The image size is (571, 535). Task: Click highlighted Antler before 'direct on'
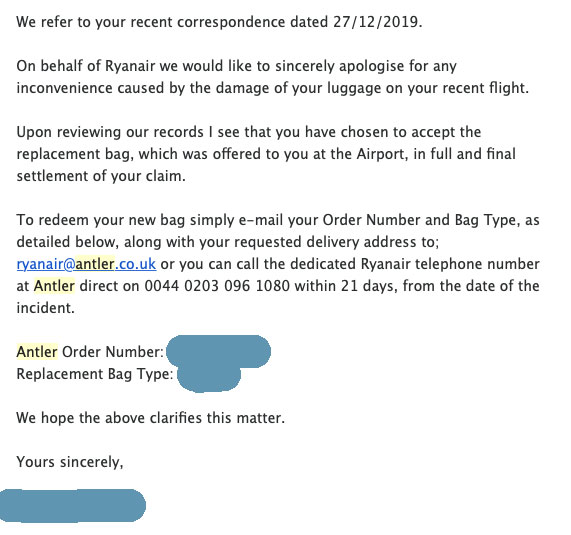[54, 286]
